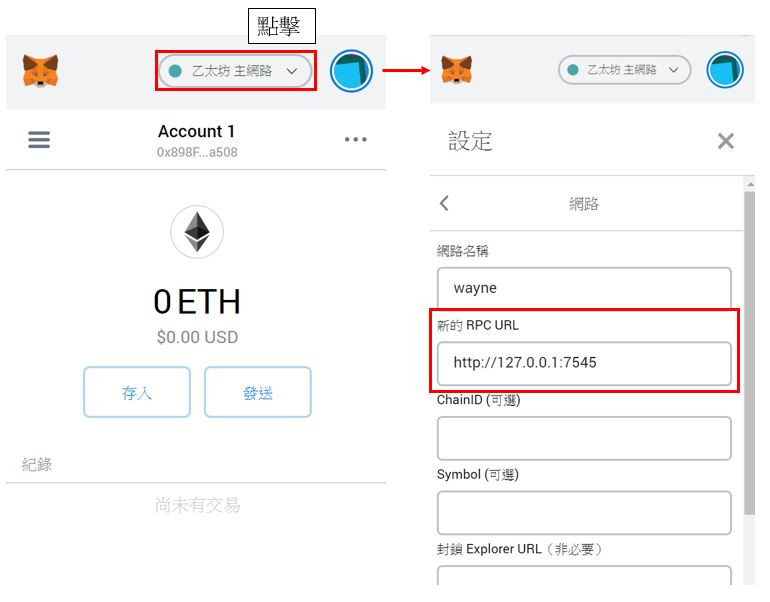
Task: Close the 設定 settings panel with X
Action: tap(726, 141)
